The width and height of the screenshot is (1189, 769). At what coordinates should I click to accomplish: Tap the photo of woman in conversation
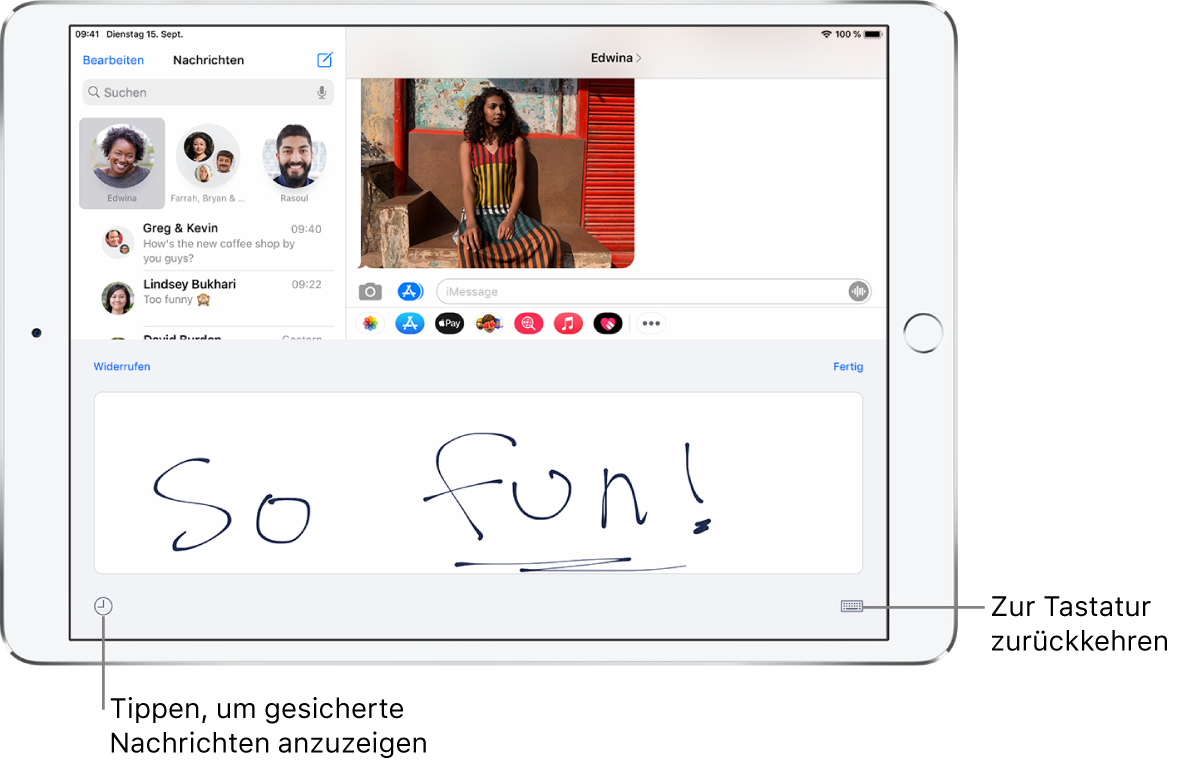coord(497,173)
